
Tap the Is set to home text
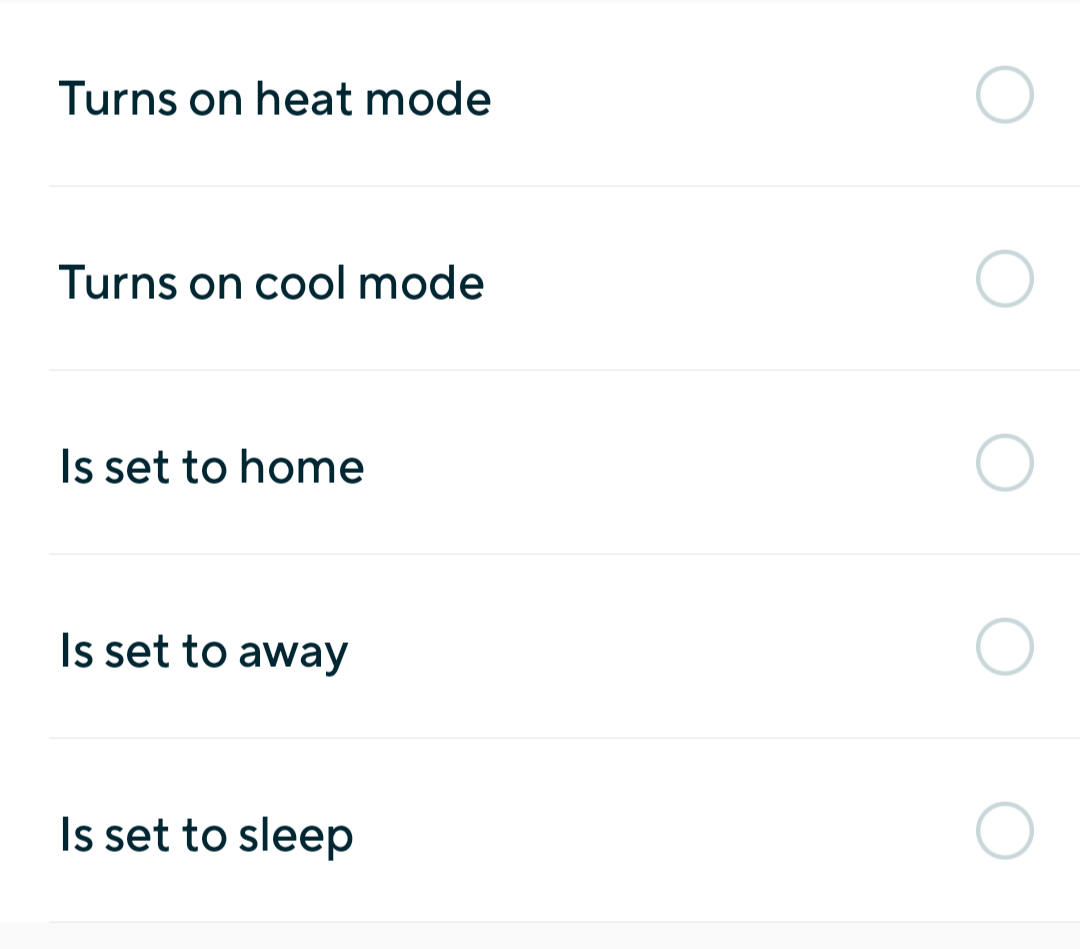(x=211, y=466)
